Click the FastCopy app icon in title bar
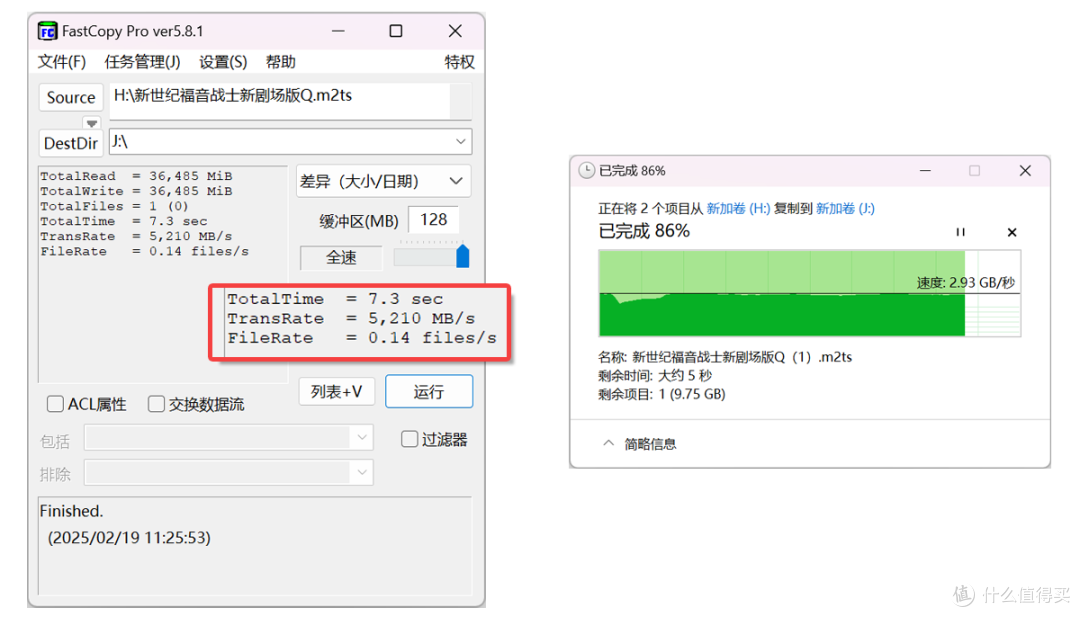Image resolution: width=1080 pixels, height=617 pixels. click(x=47, y=31)
